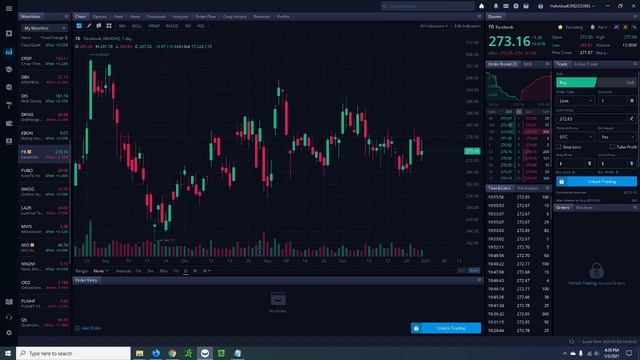Open the Time-in-Force GTC dropdown
640x360 pixels.
point(576,137)
